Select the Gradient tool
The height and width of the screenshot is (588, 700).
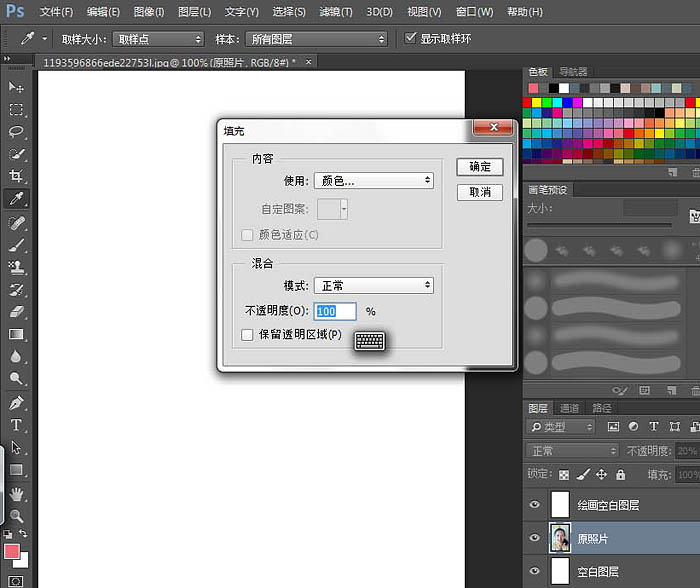tap(17, 334)
